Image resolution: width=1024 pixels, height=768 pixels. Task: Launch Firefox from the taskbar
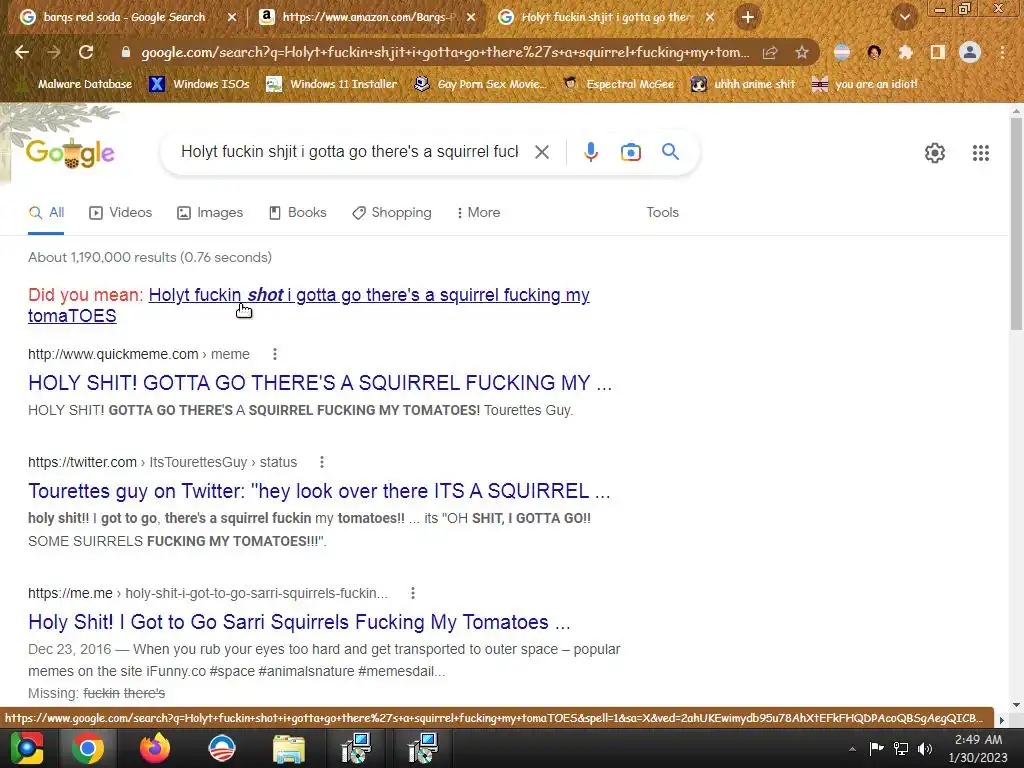[x=155, y=748]
